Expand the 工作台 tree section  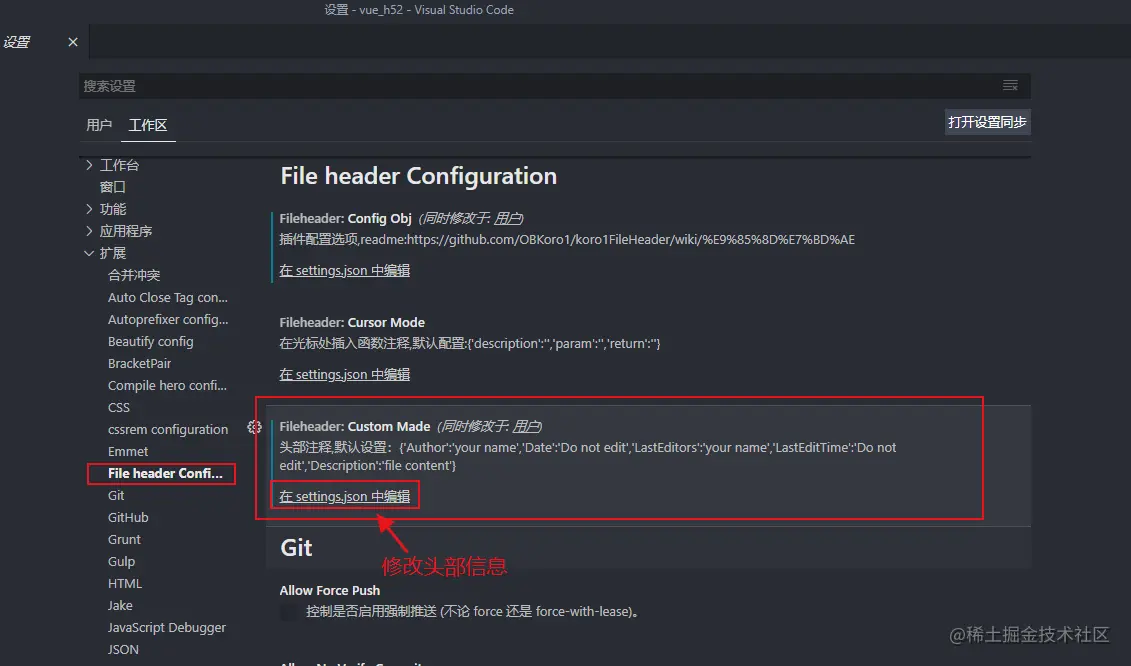(x=89, y=165)
